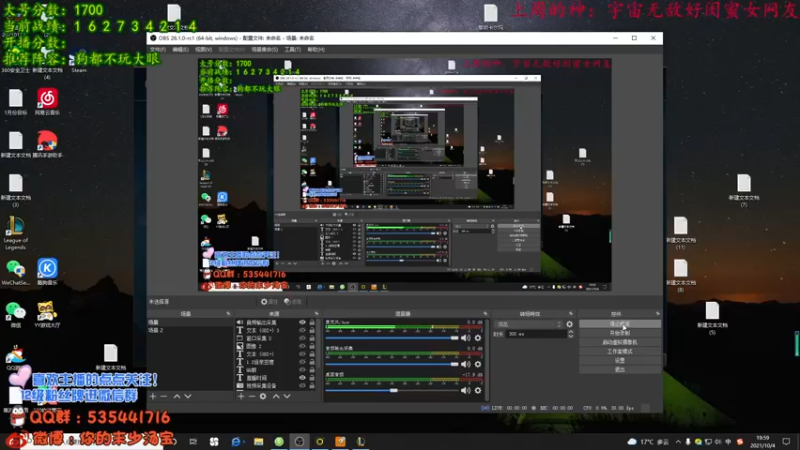Viewport: 800px width, 450px height.
Task: Toggle visibility of 文本 (GDI+) 3 source
Action: pyautogui.click(x=302, y=330)
